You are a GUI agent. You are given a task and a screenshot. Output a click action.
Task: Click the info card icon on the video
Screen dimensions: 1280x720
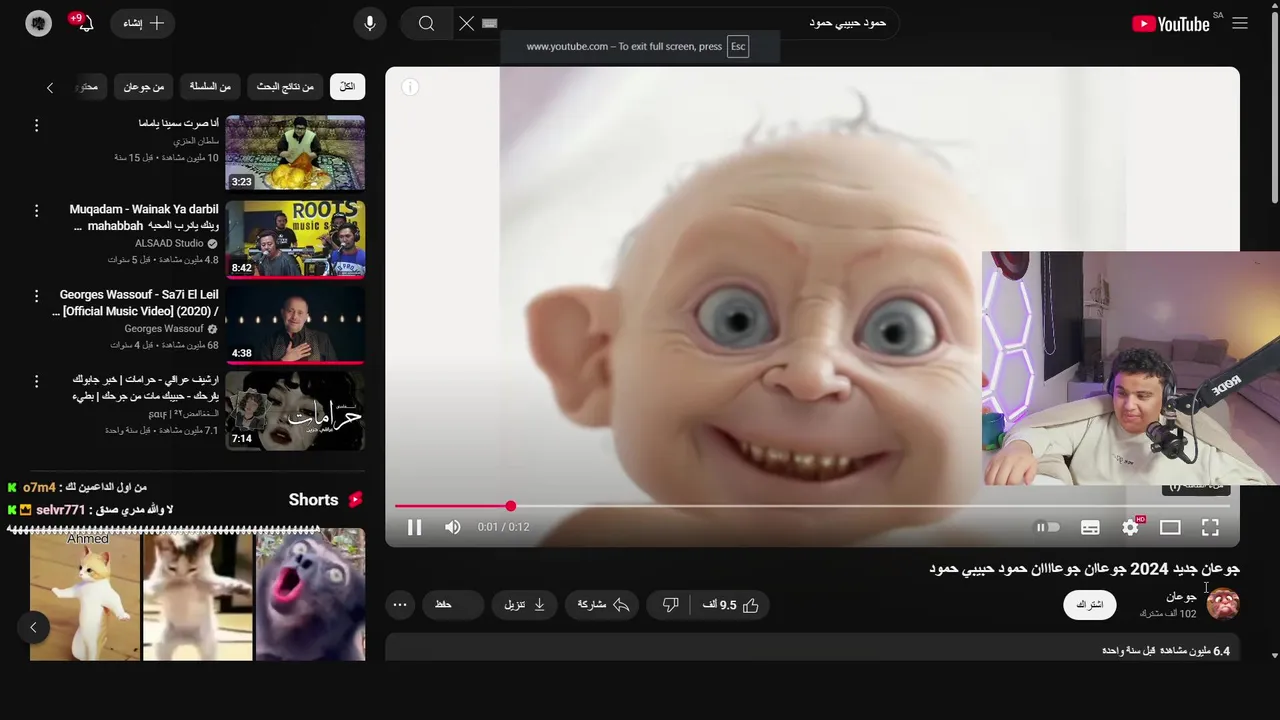[x=410, y=87]
